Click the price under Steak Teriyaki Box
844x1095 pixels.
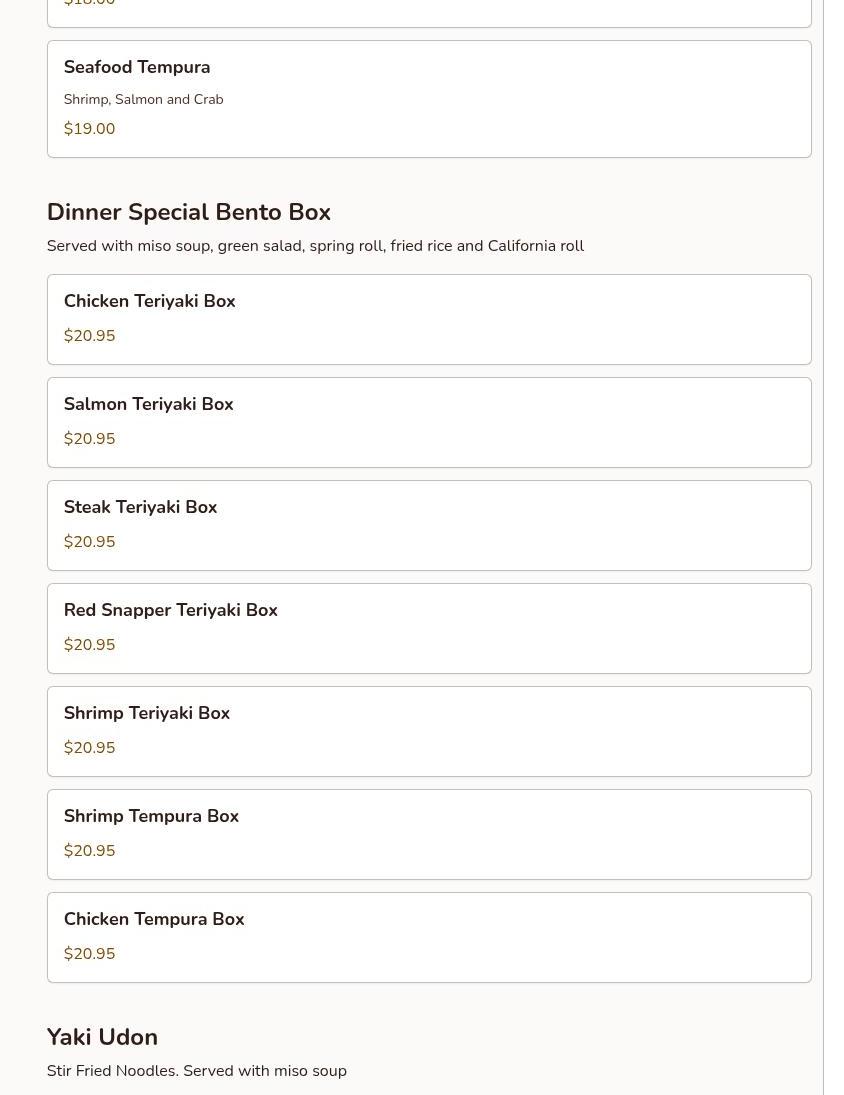coord(89,542)
